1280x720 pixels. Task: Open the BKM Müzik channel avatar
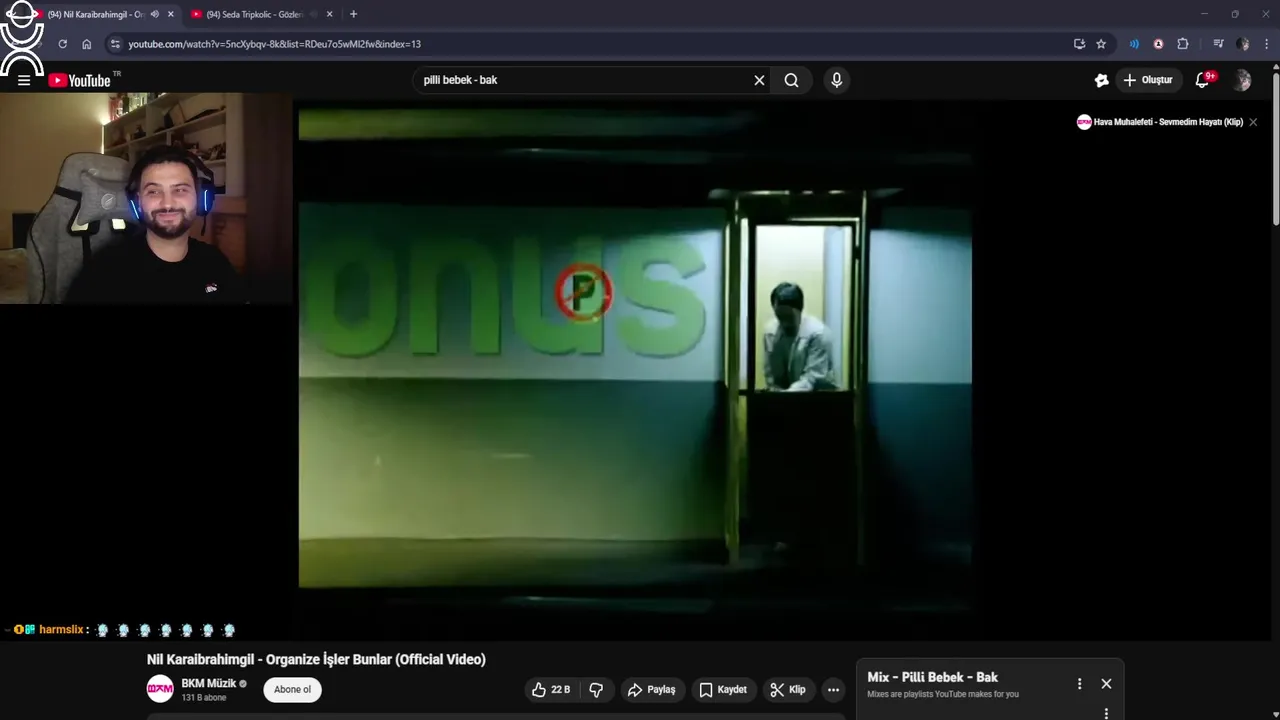[x=160, y=689]
